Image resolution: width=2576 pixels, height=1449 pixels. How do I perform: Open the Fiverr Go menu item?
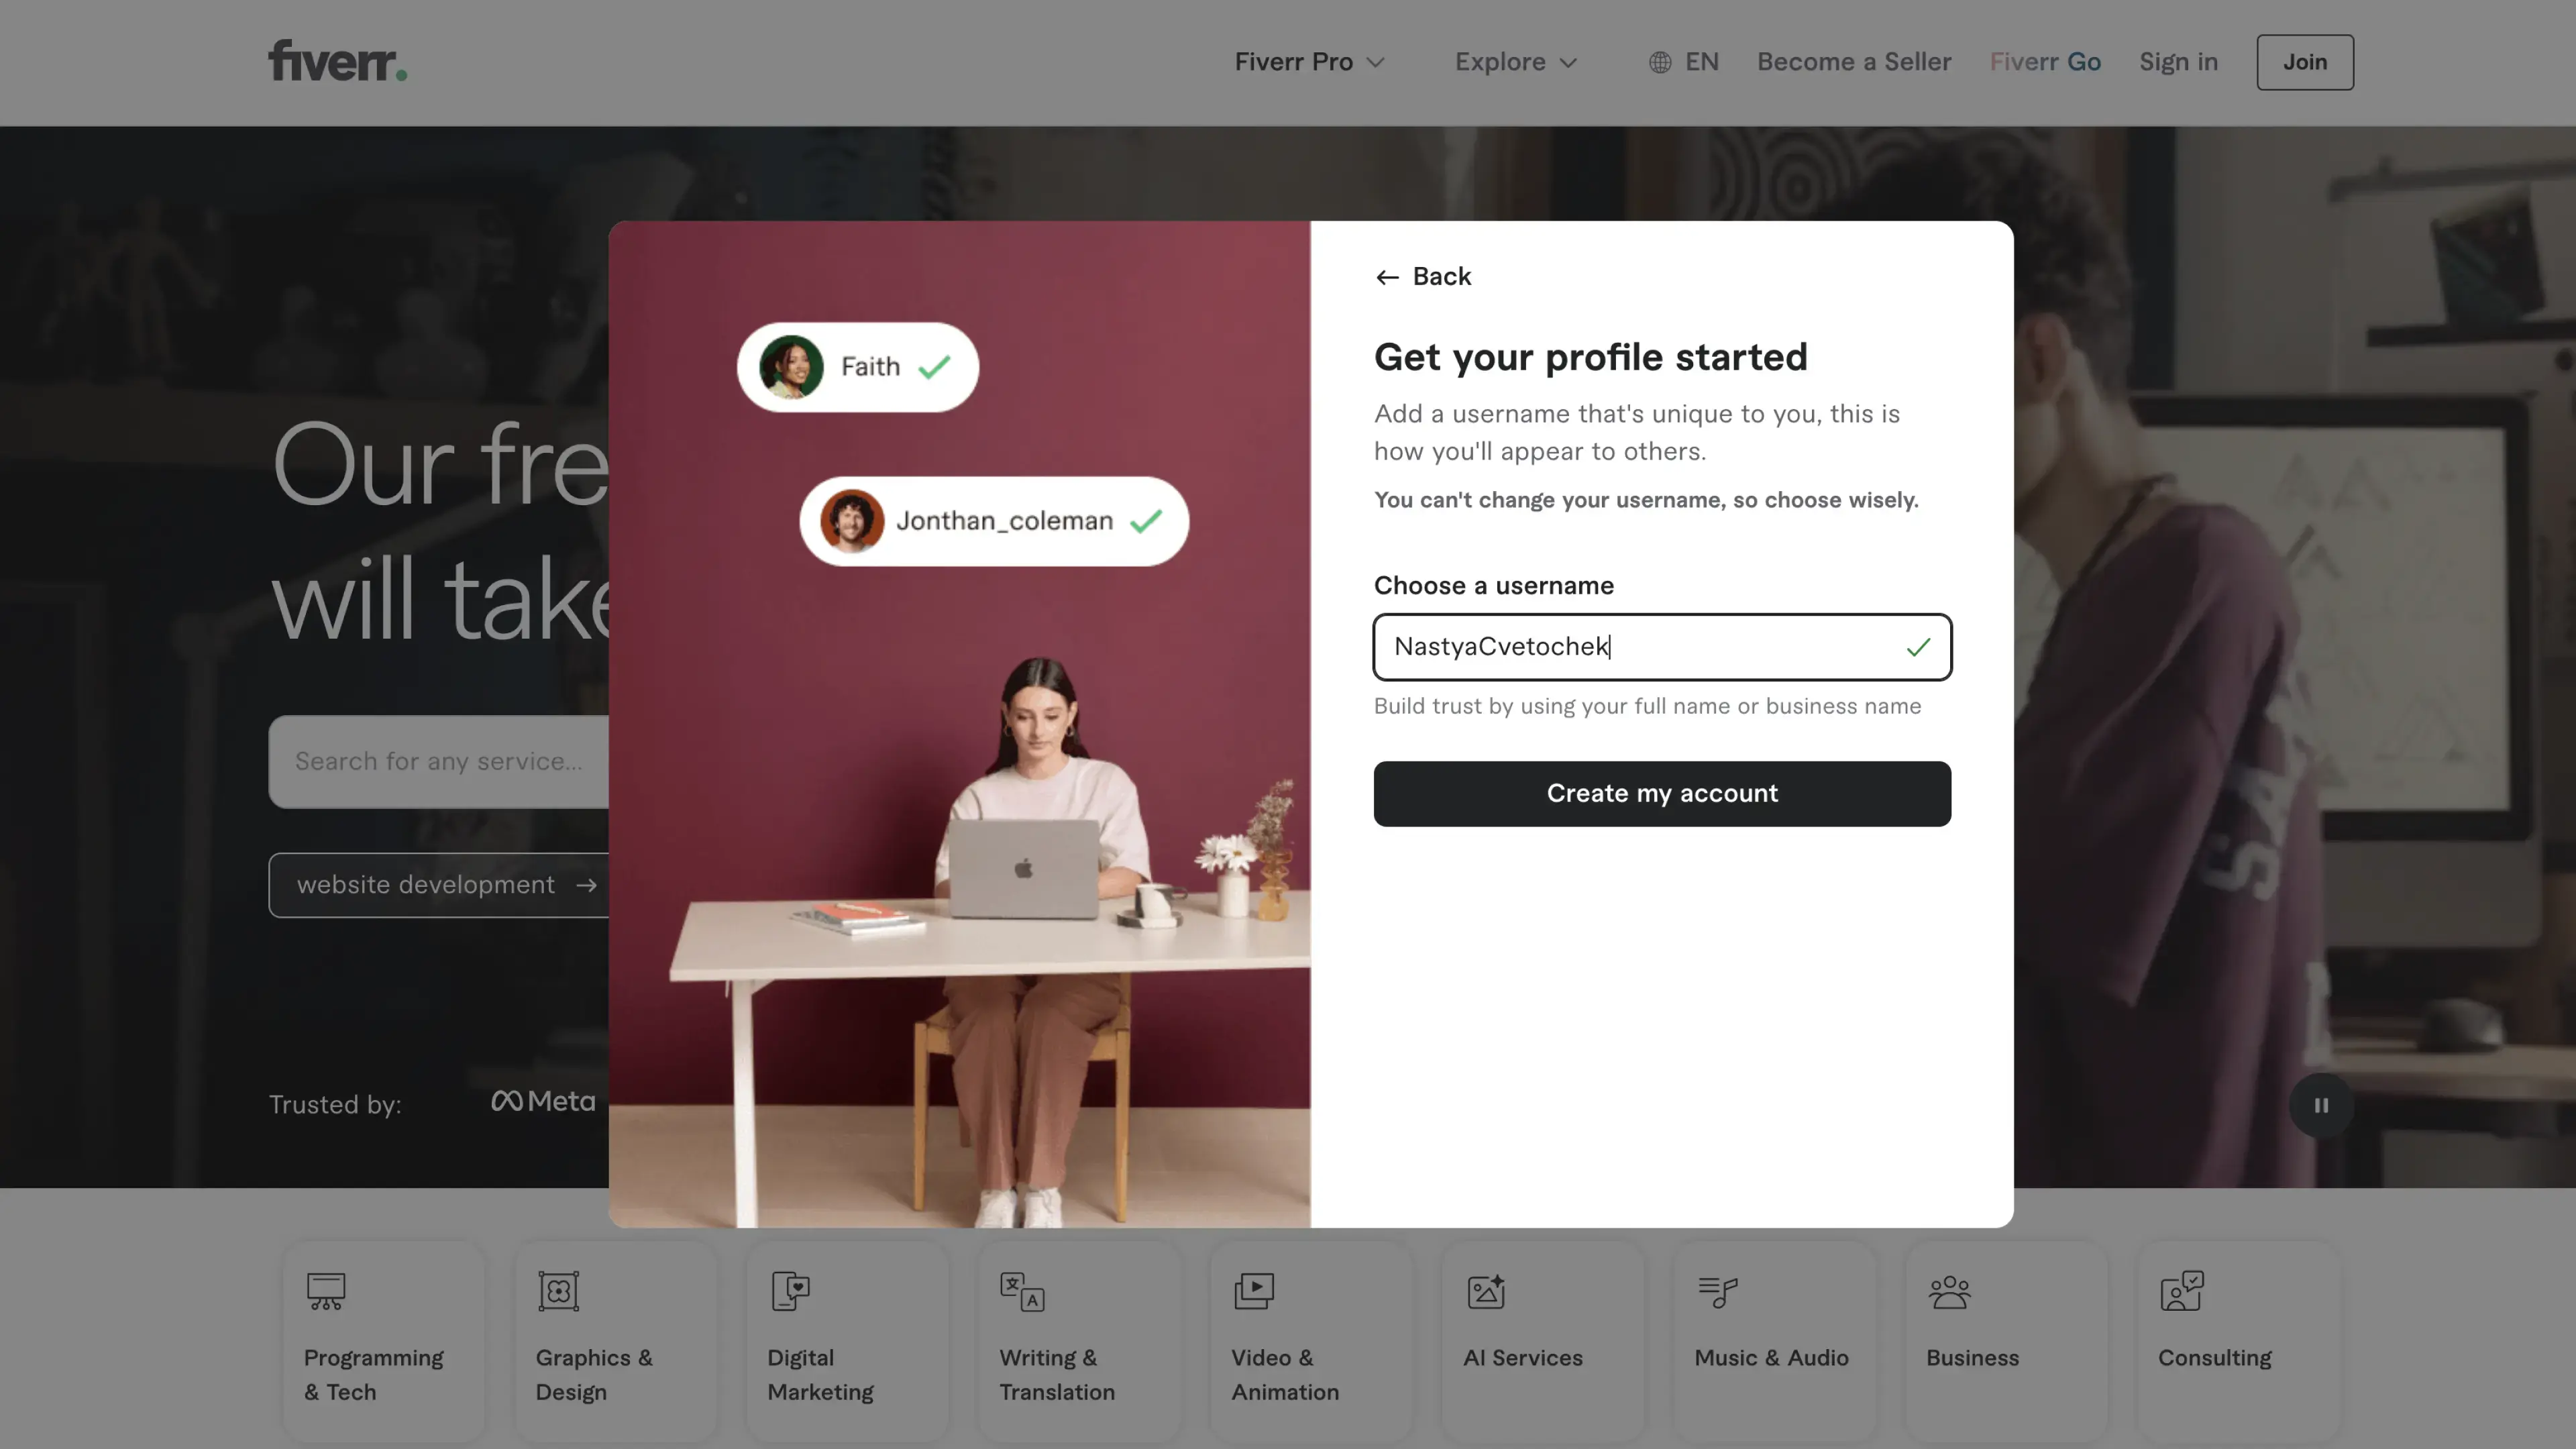tap(2045, 62)
